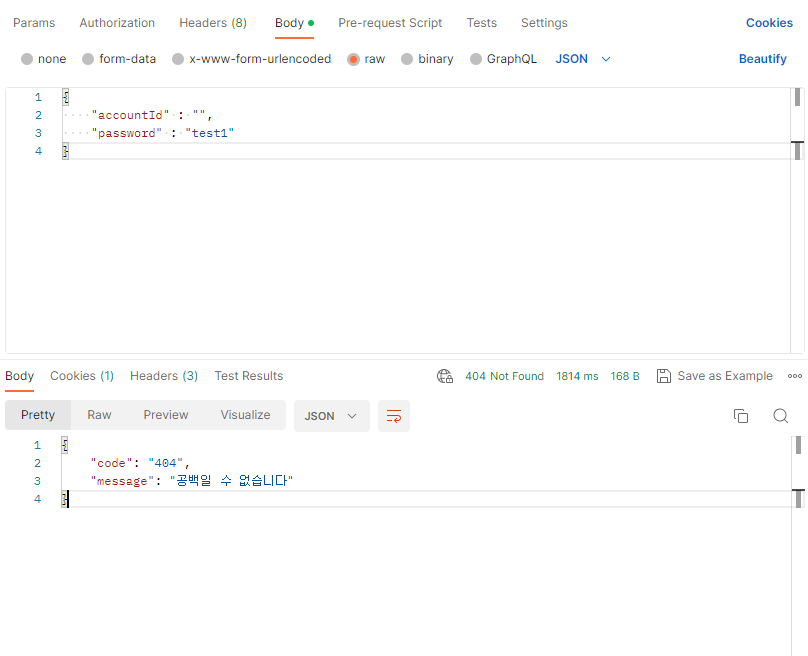Click the Cookies link

pyautogui.click(x=769, y=23)
